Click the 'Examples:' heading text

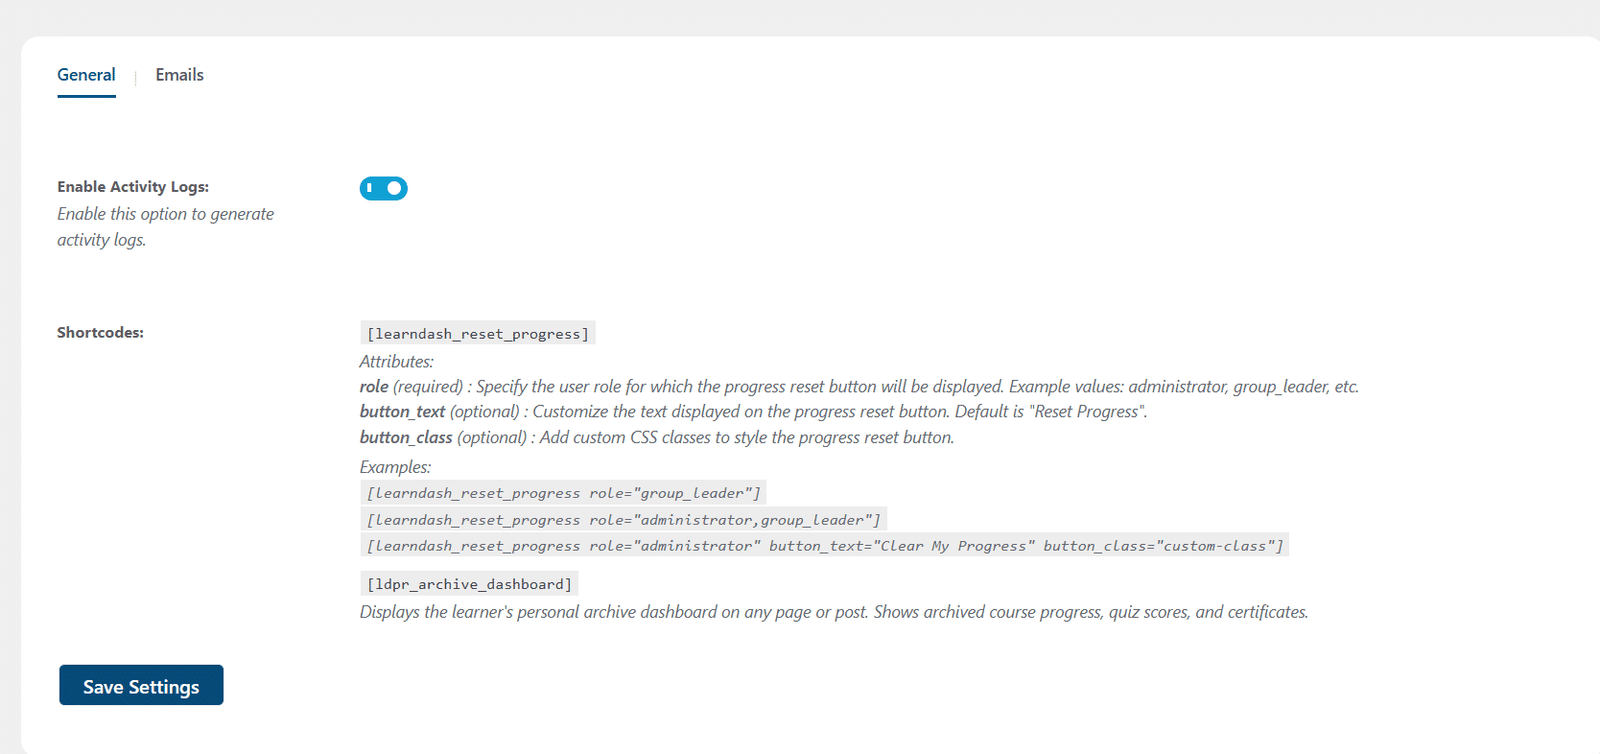pos(396,467)
